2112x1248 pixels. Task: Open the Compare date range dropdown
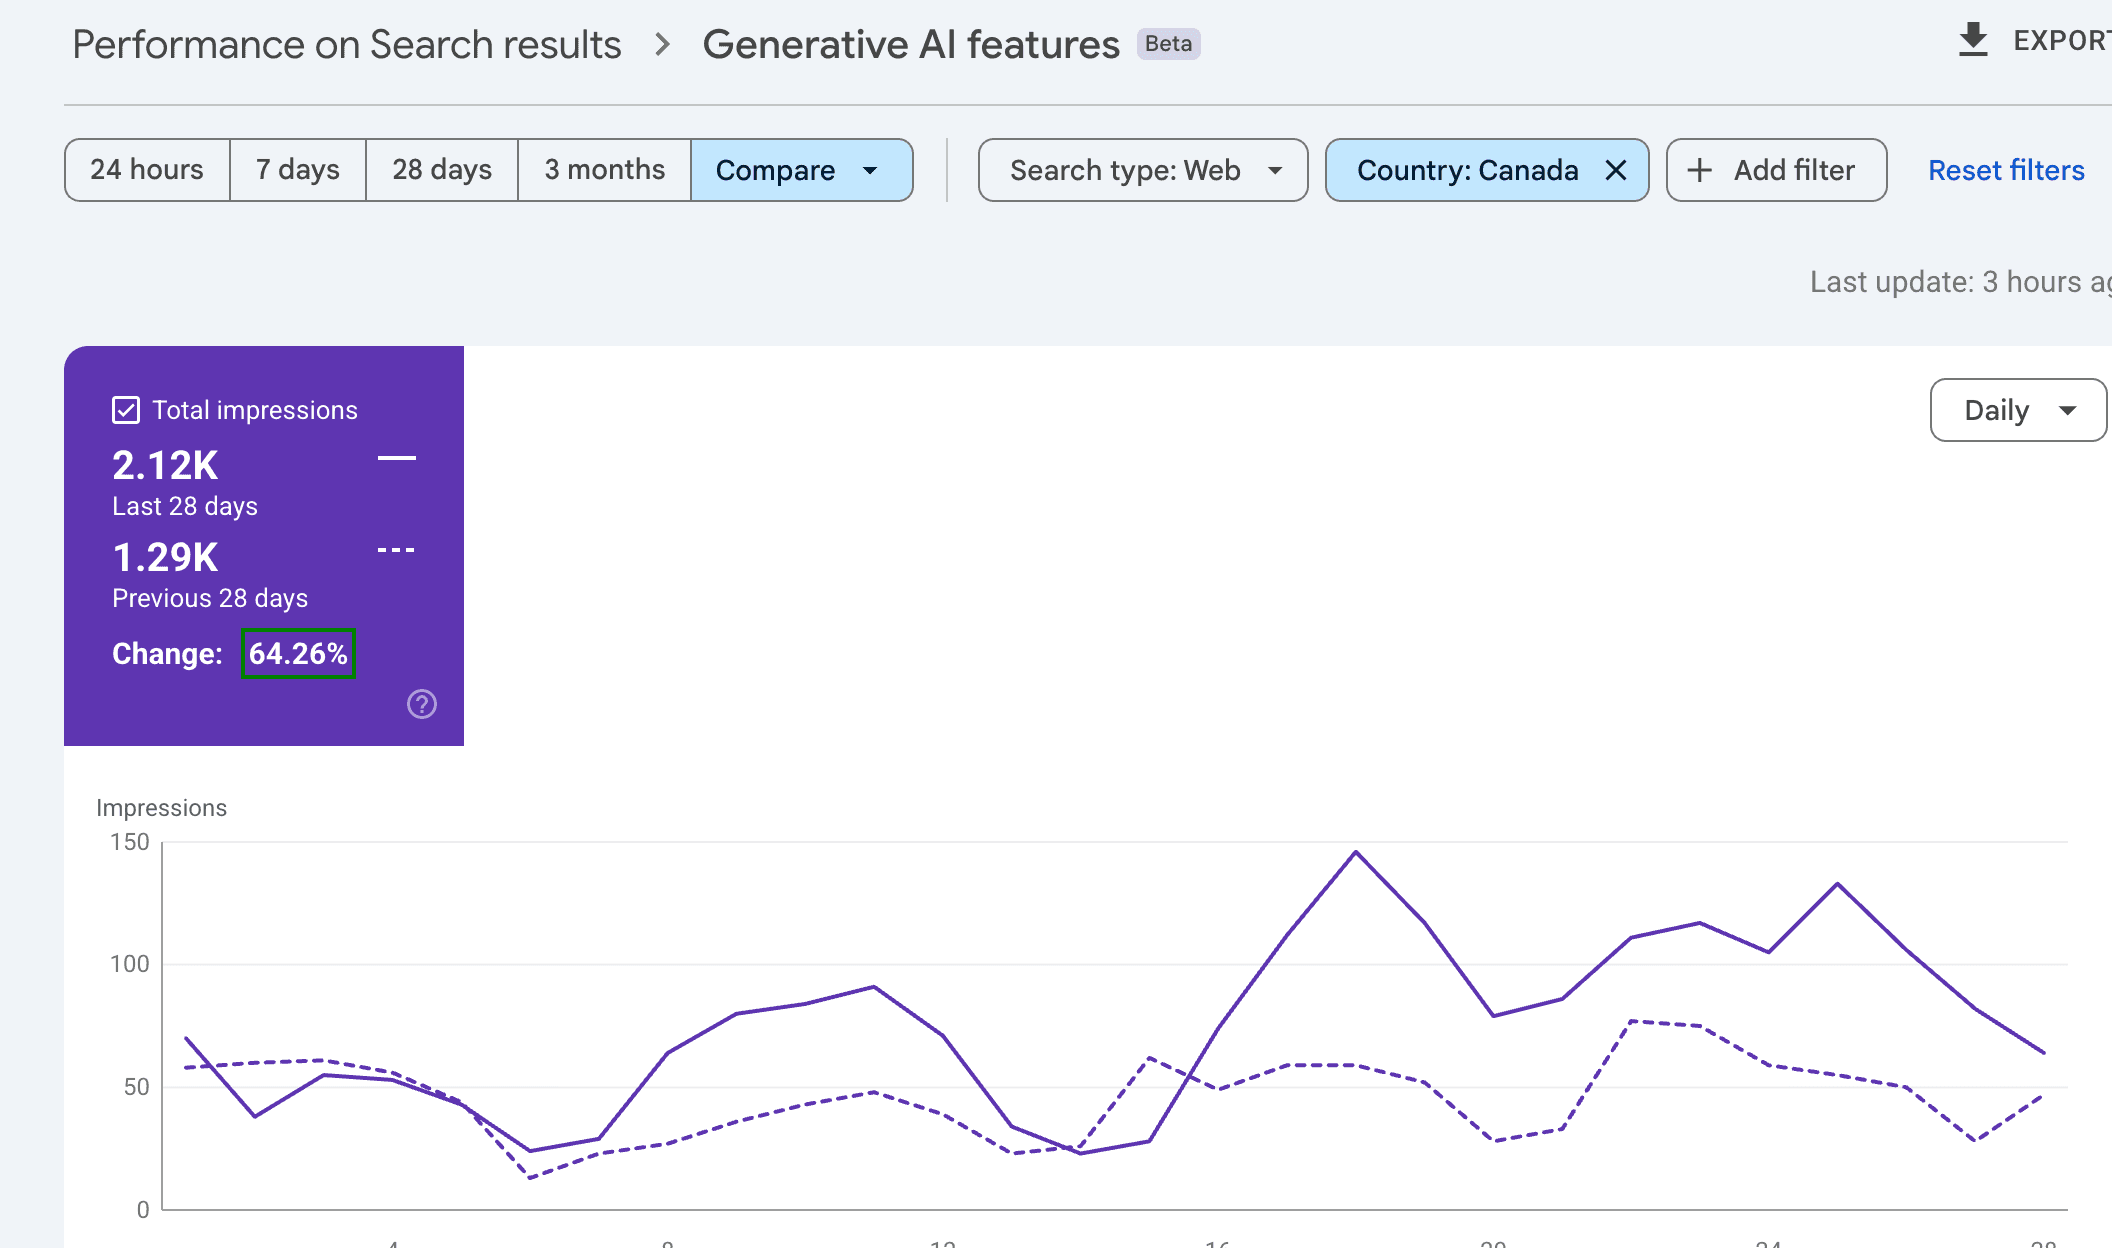tap(801, 170)
